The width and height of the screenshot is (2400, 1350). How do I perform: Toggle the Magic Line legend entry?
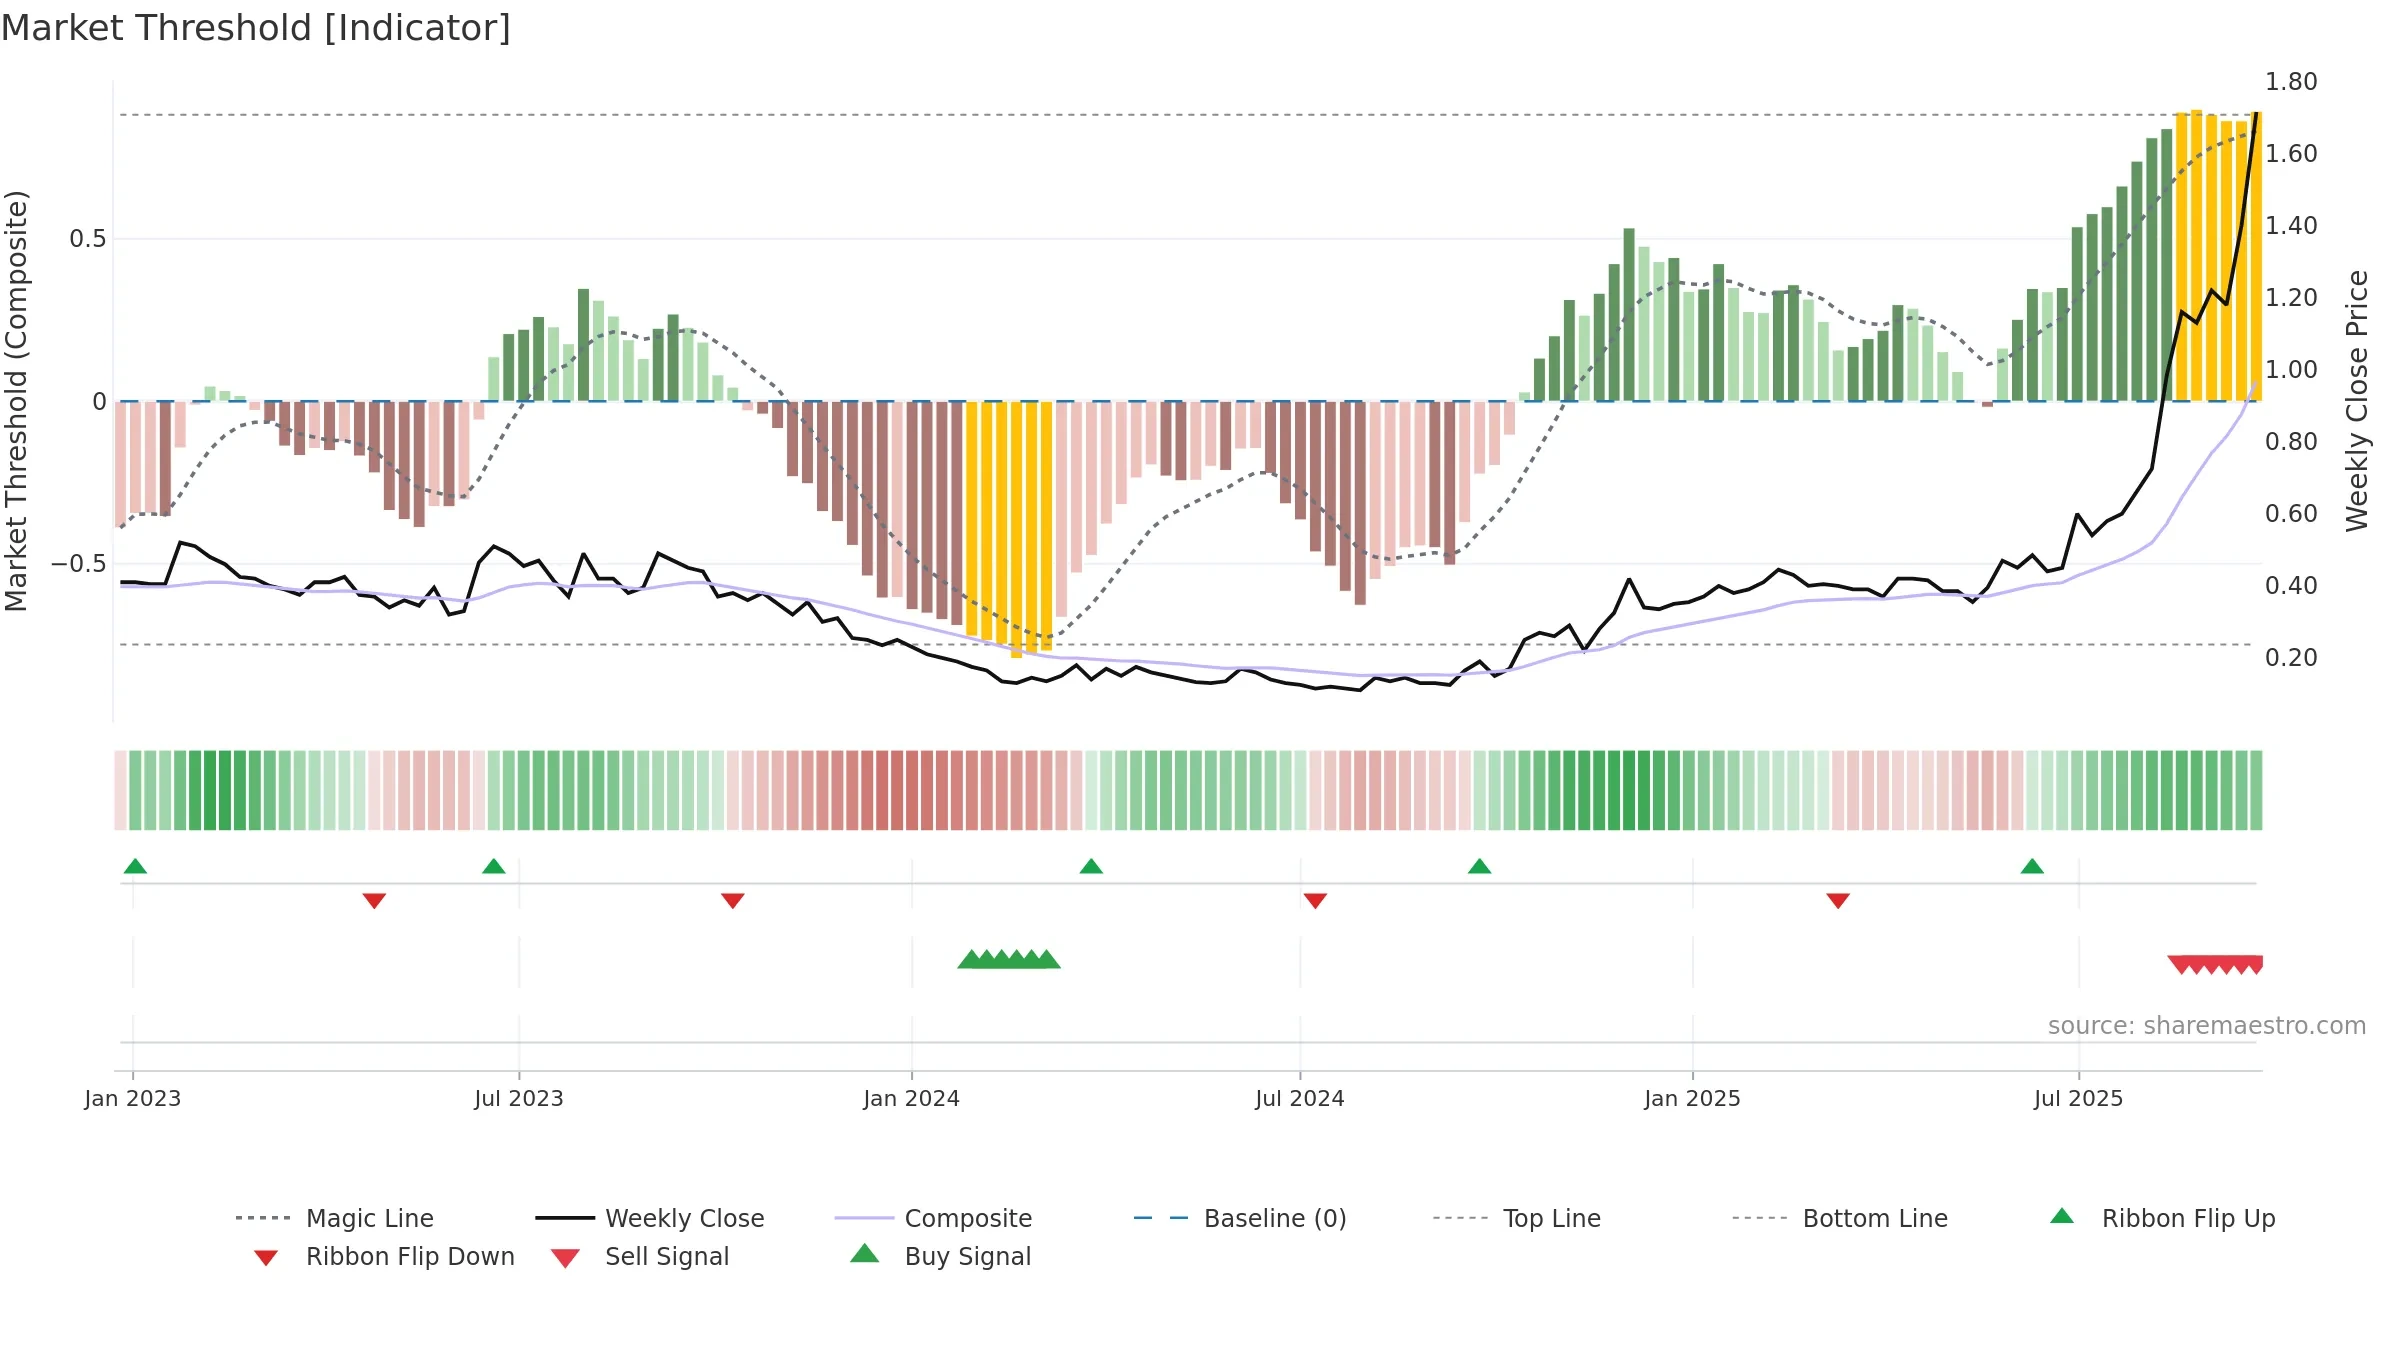tap(335, 1218)
